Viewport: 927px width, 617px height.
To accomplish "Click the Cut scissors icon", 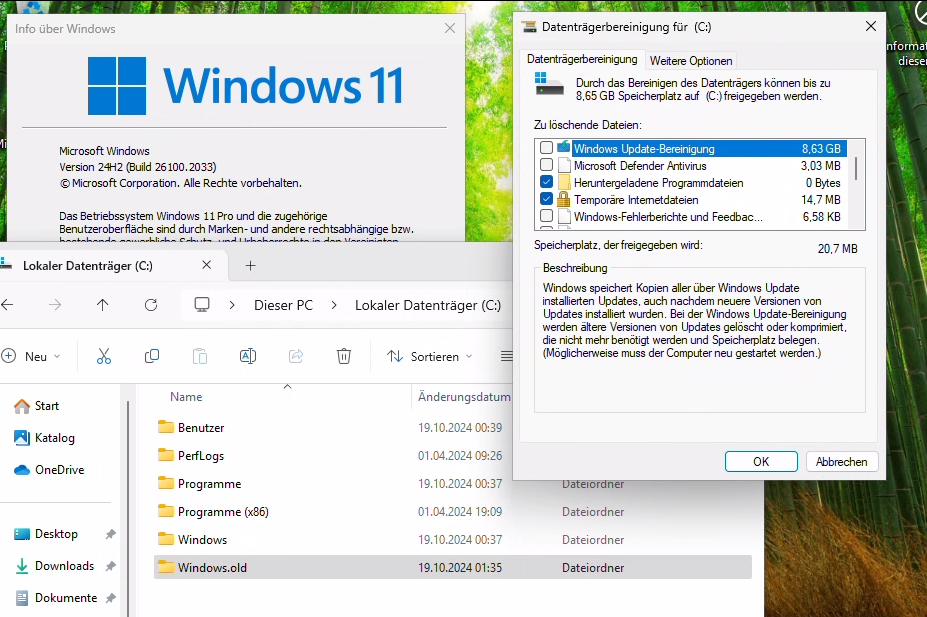I will click(104, 356).
